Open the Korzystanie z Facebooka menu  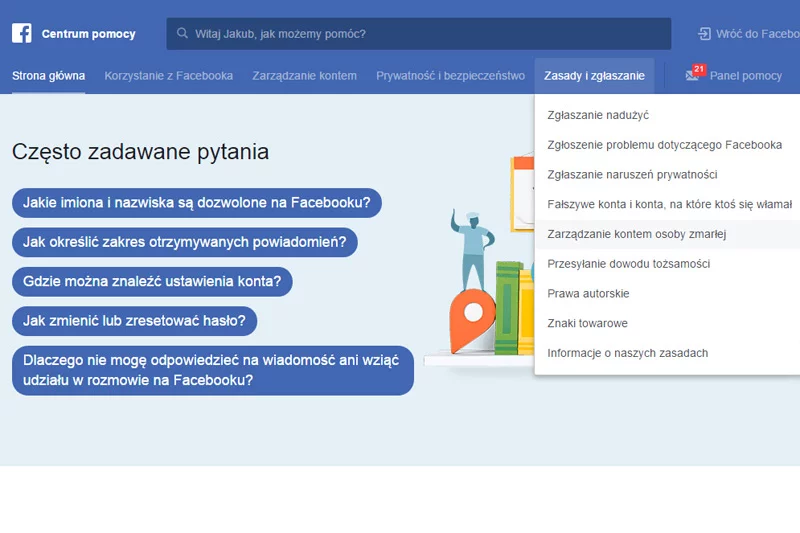coord(168,76)
